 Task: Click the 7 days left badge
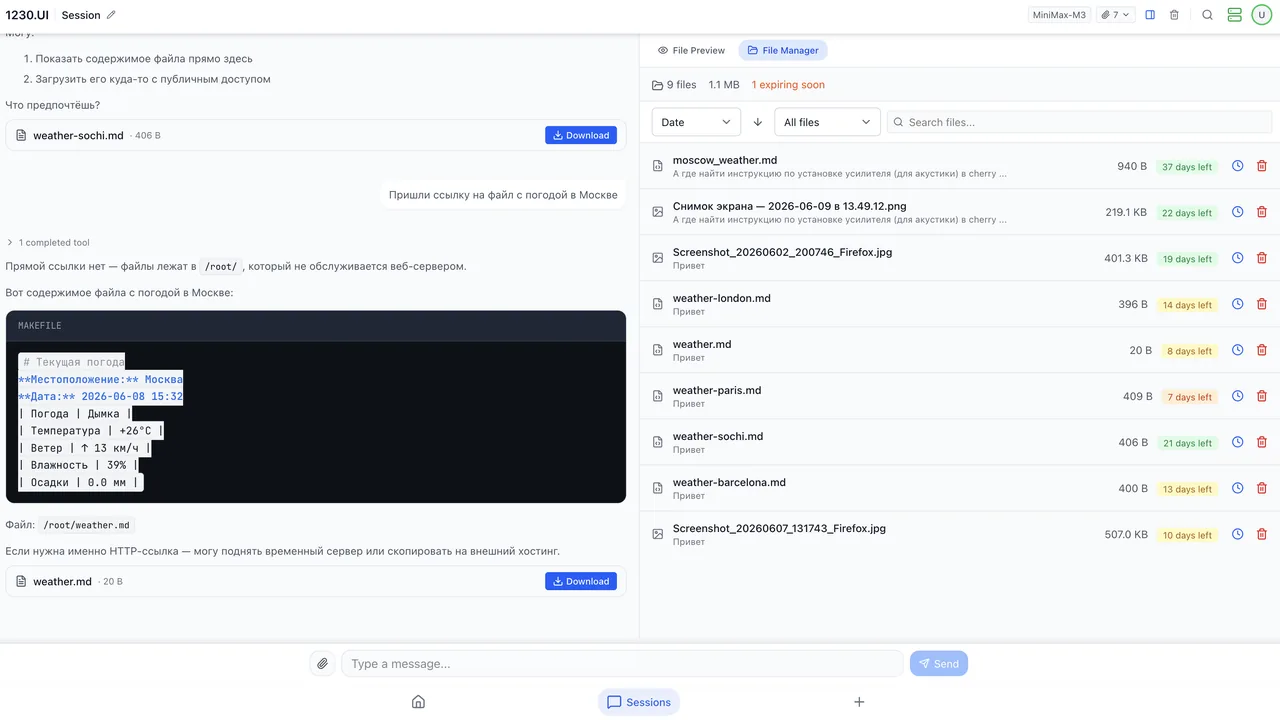point(1189,397)
